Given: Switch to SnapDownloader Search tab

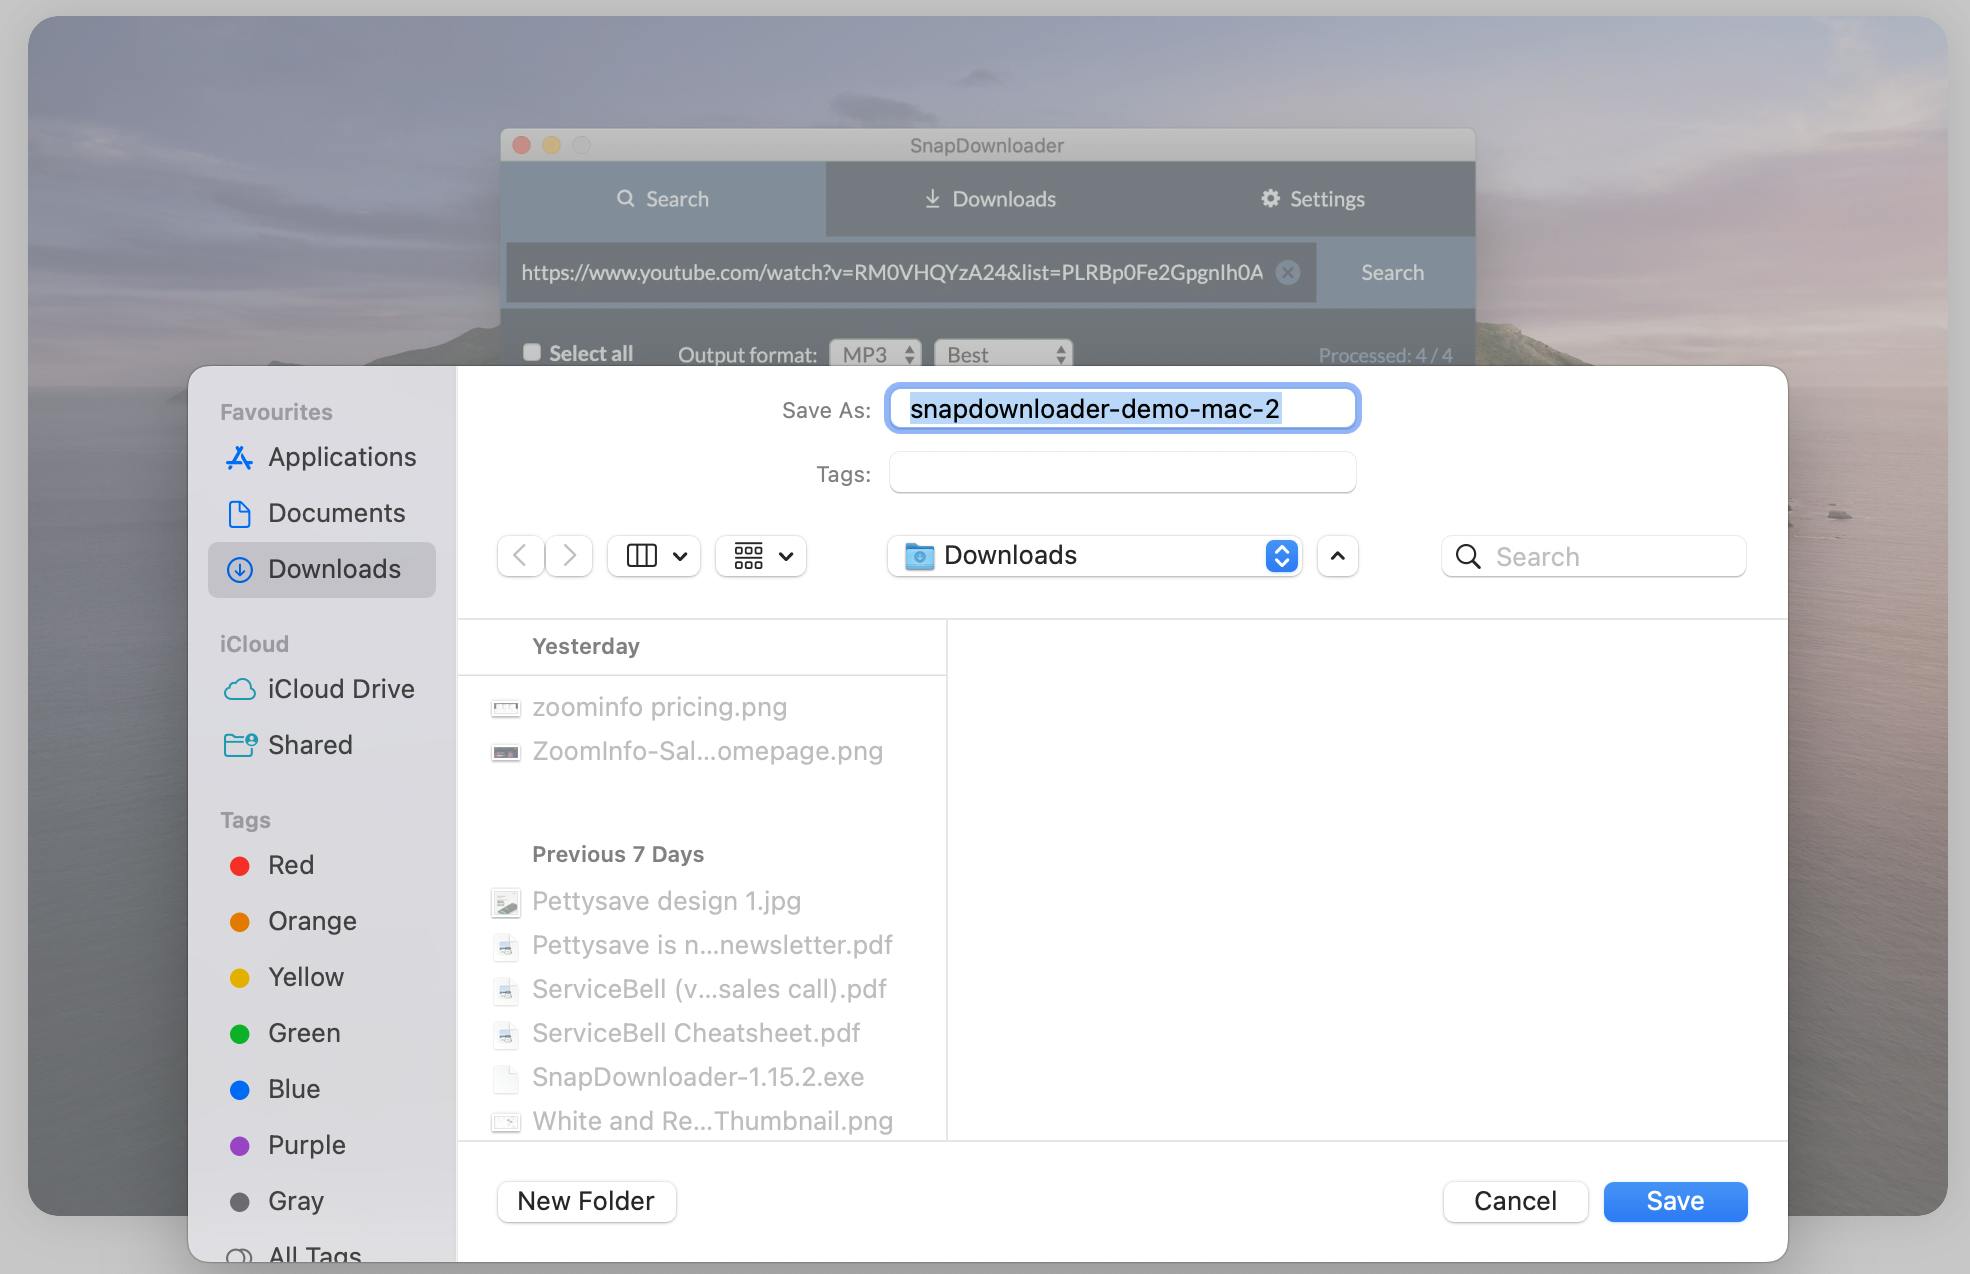Looking at the screenshot, I should tap(663, 199).
